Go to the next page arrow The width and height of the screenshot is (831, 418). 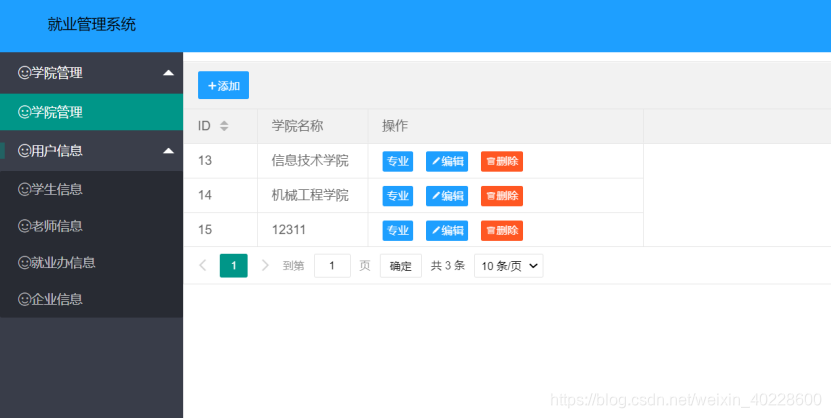(x=266, y=265)
